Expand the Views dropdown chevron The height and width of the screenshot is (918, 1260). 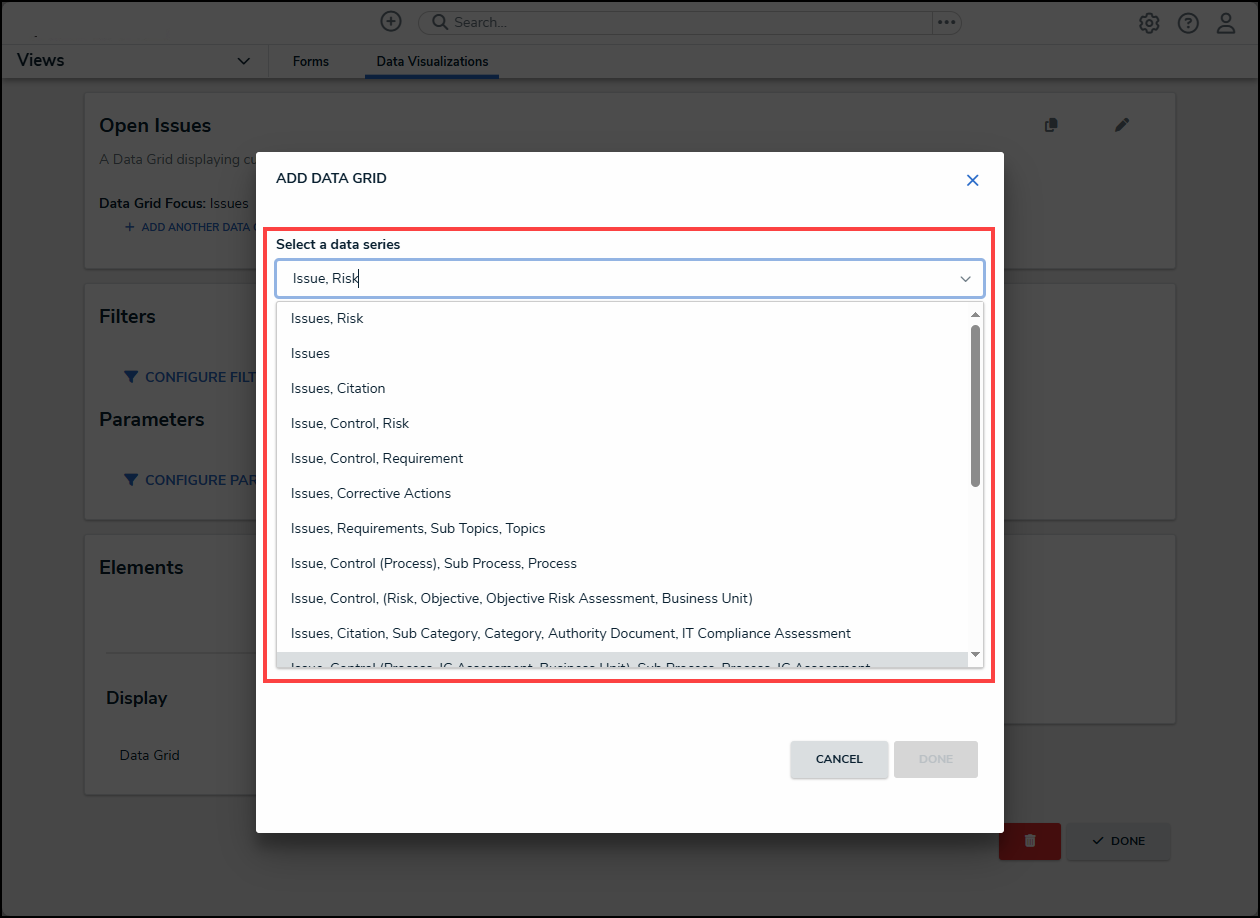[x=243, y=61]
